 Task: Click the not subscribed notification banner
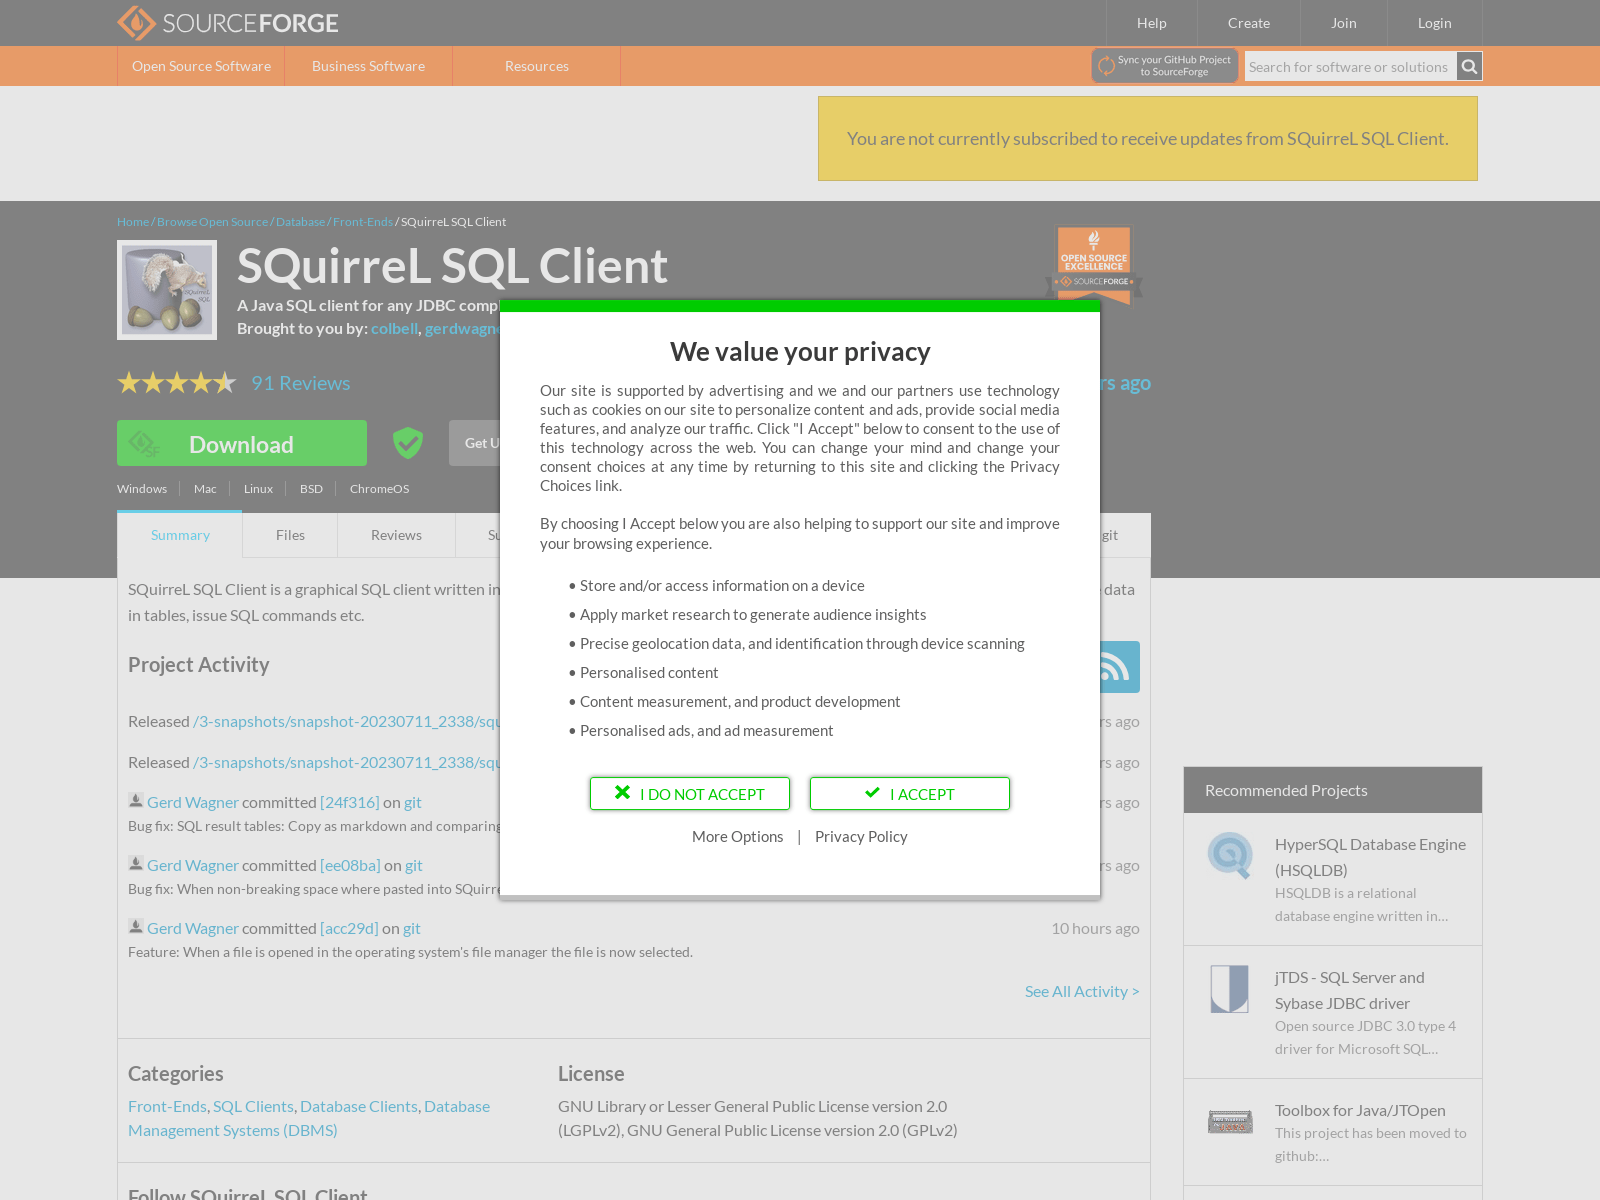(1148, 139)
